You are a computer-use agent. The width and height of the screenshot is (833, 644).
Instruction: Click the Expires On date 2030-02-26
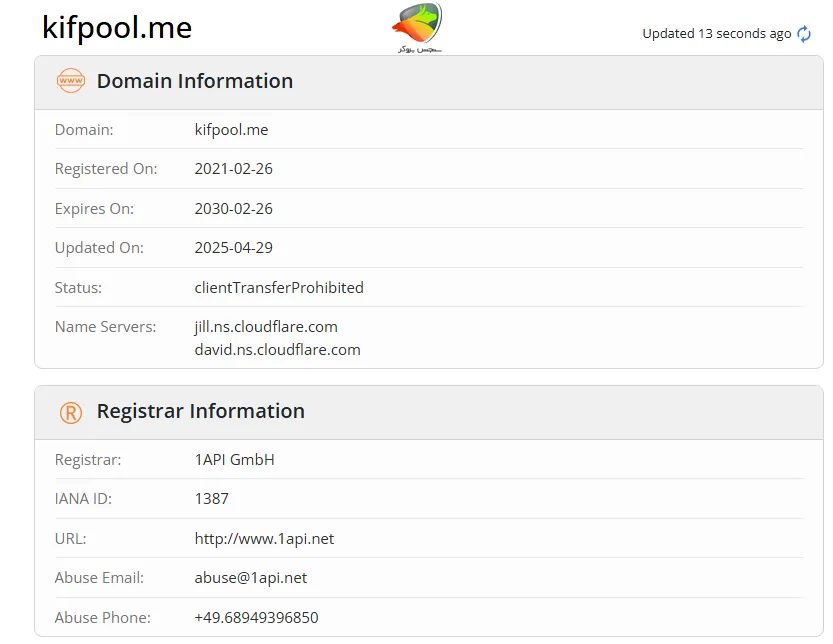coord(233,209)
